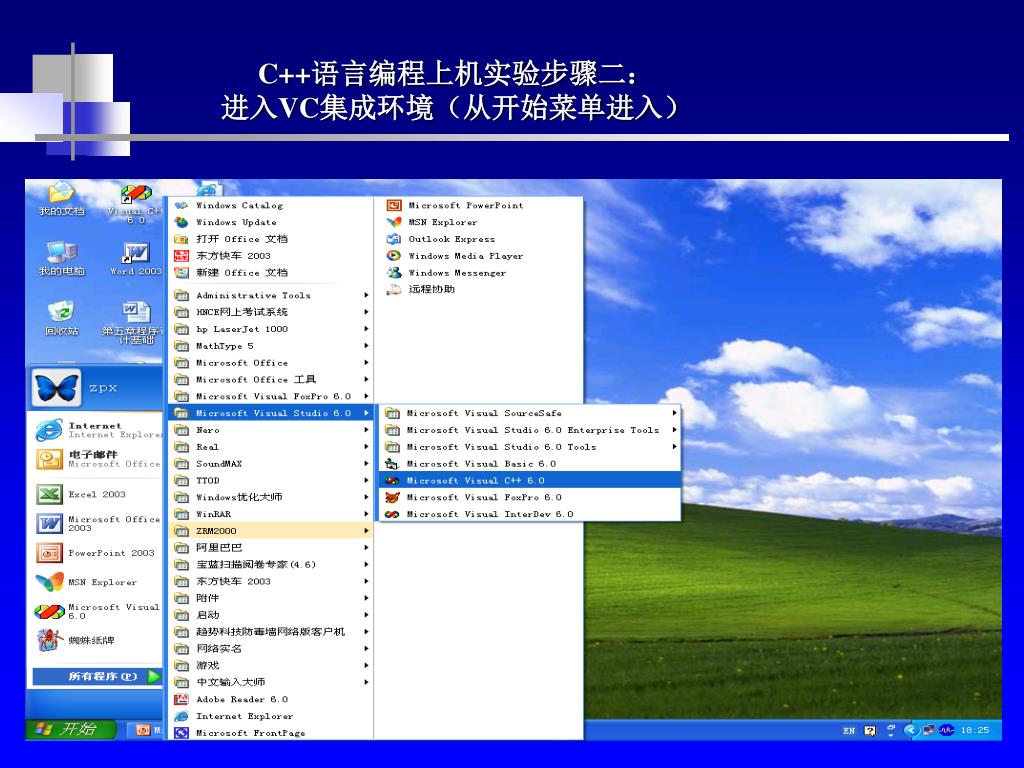Click Internet Explorer icon in programs list

(x=181, y=716)
